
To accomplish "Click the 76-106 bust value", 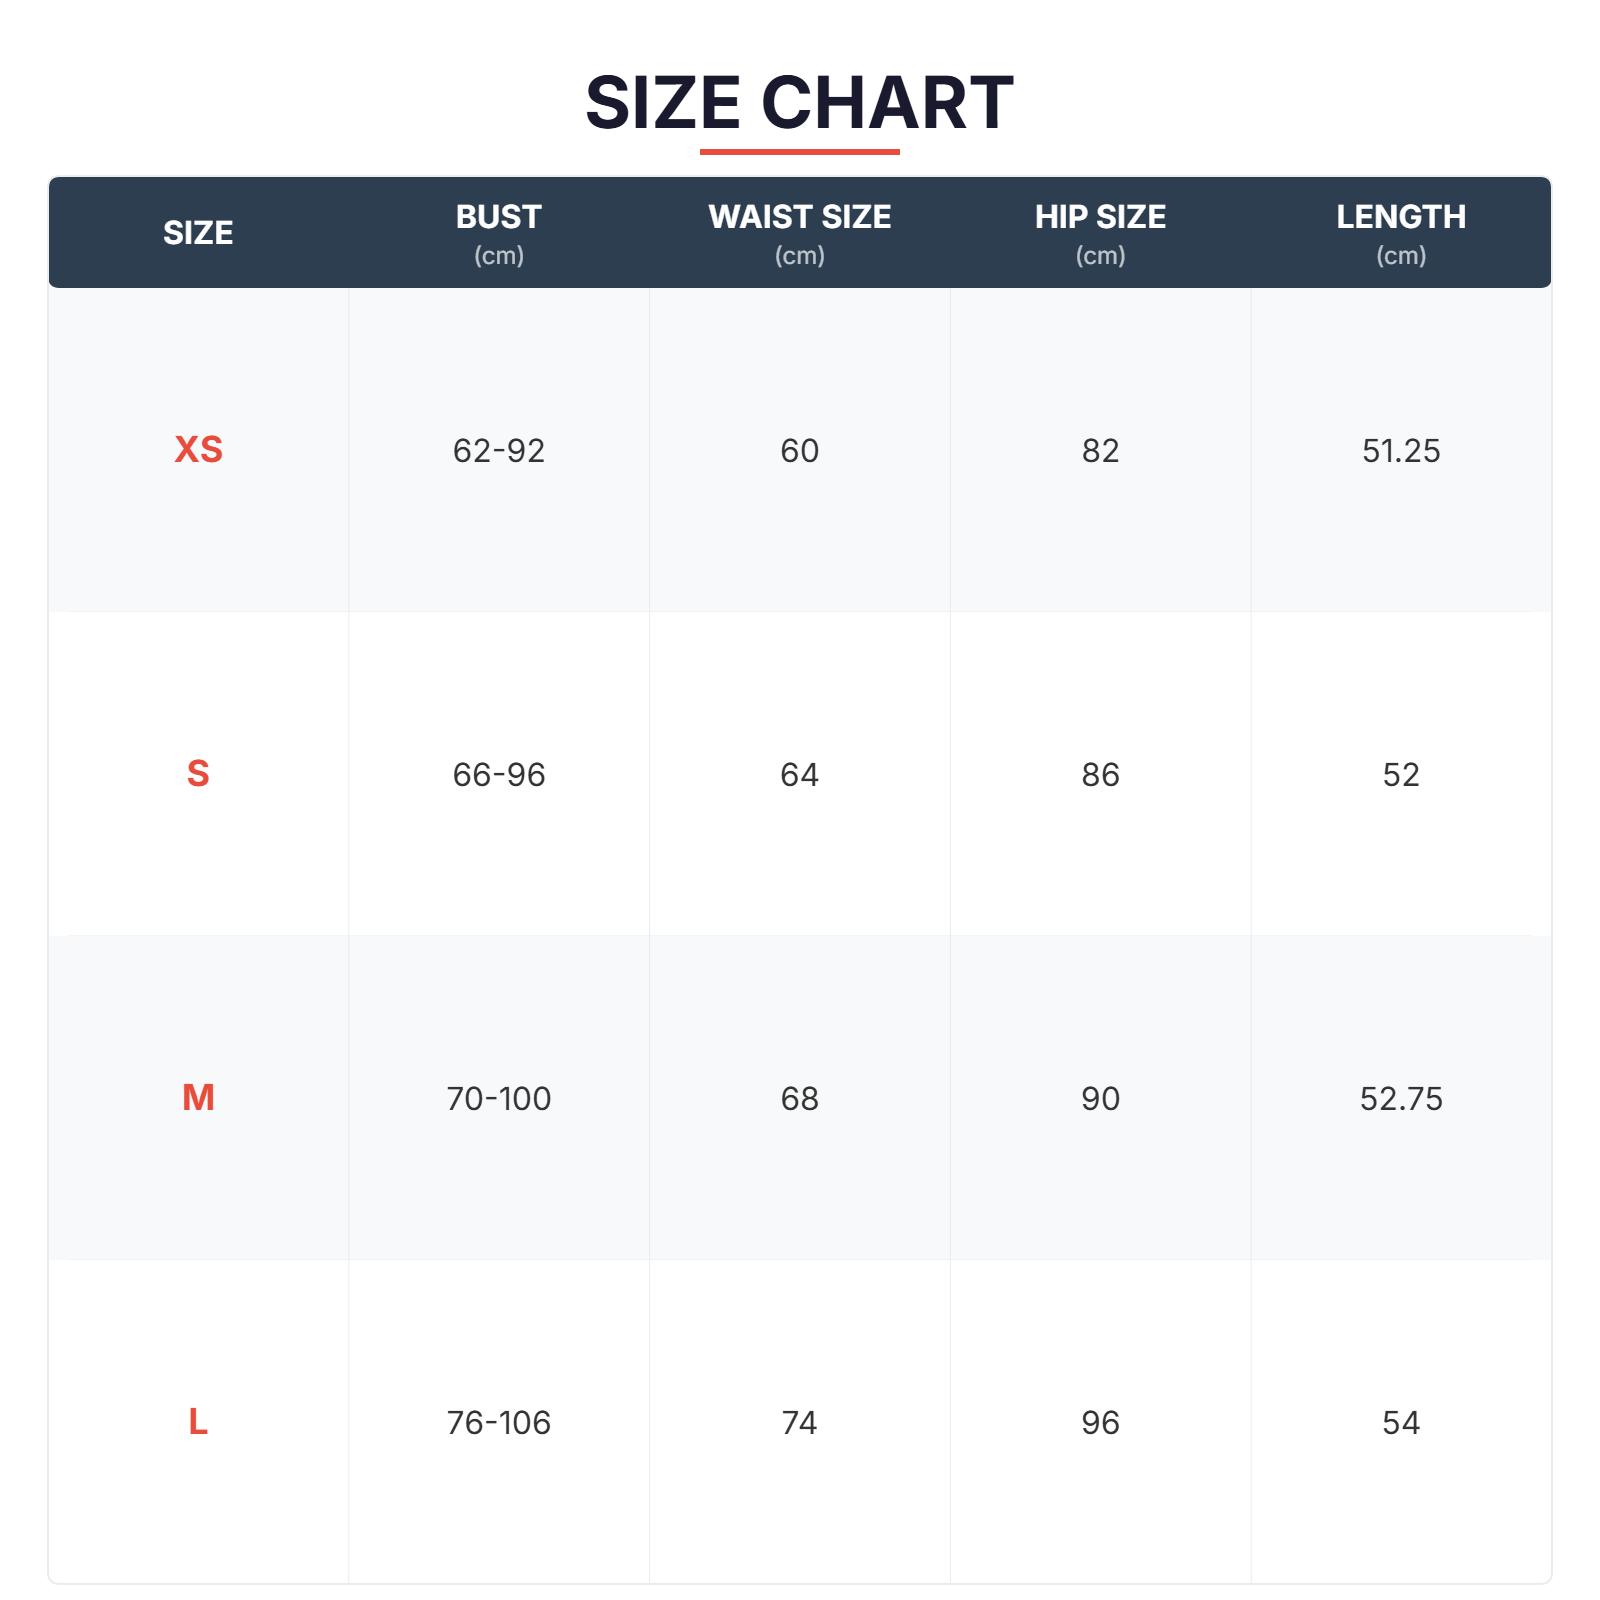I will click(498, 1423).
